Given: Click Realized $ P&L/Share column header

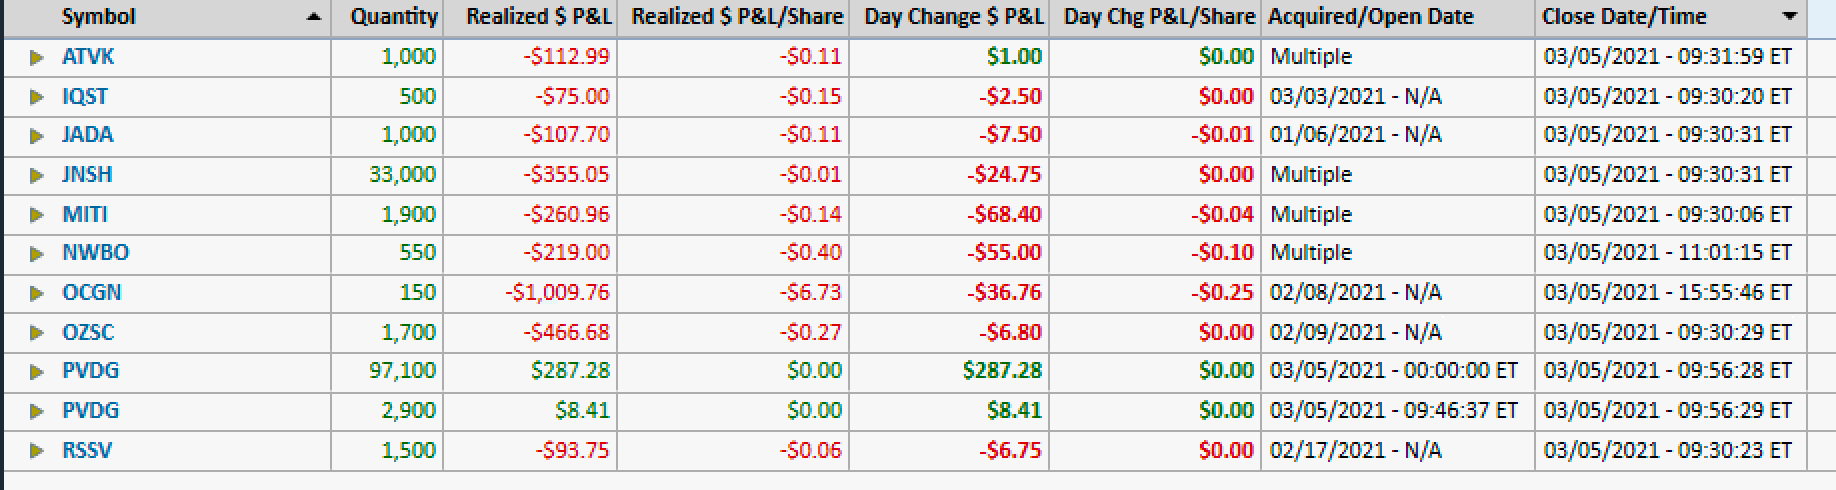Looking at the screenshot, I should click(x=737, y=17).
